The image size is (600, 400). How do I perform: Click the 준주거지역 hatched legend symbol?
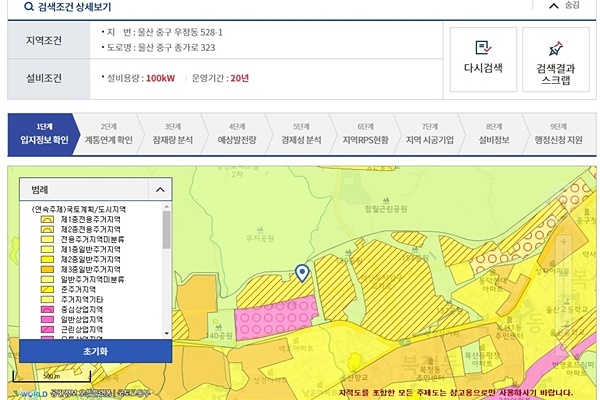[47, 289]
